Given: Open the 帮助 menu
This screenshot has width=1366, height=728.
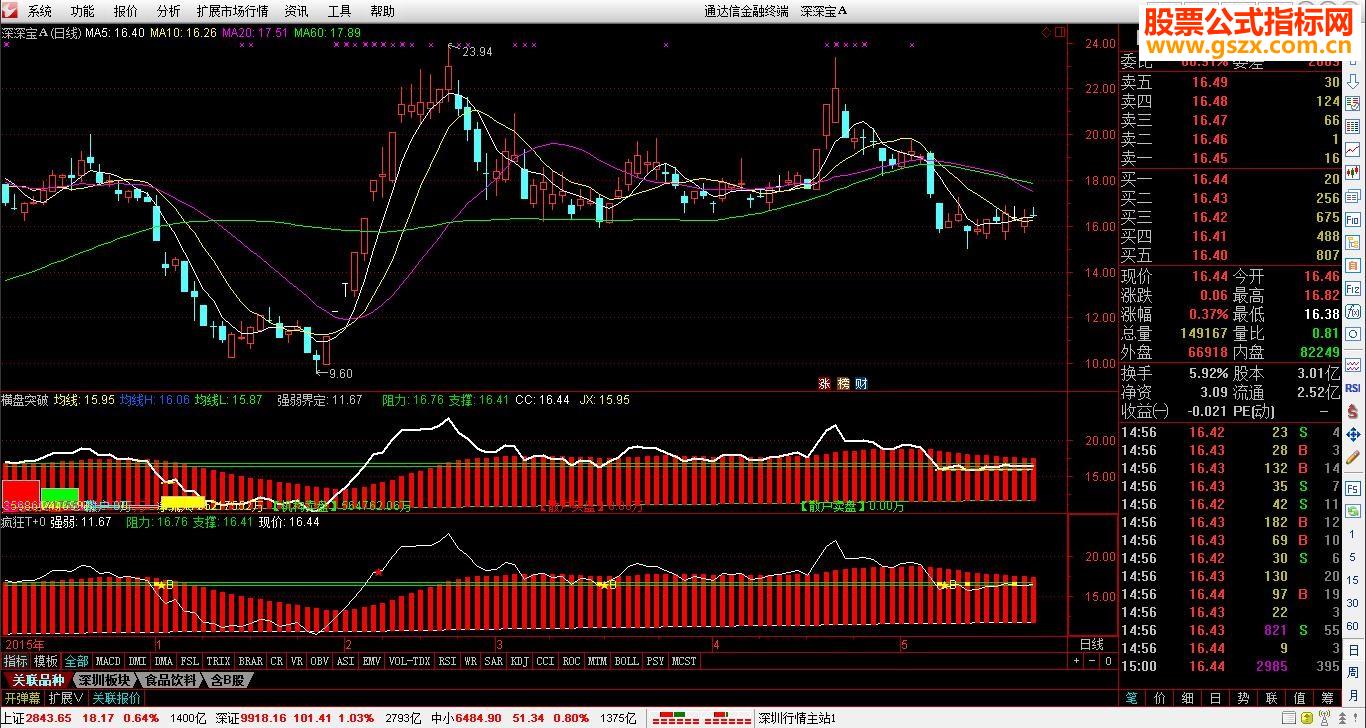Looking at the screenshot, I should [382, 11].
